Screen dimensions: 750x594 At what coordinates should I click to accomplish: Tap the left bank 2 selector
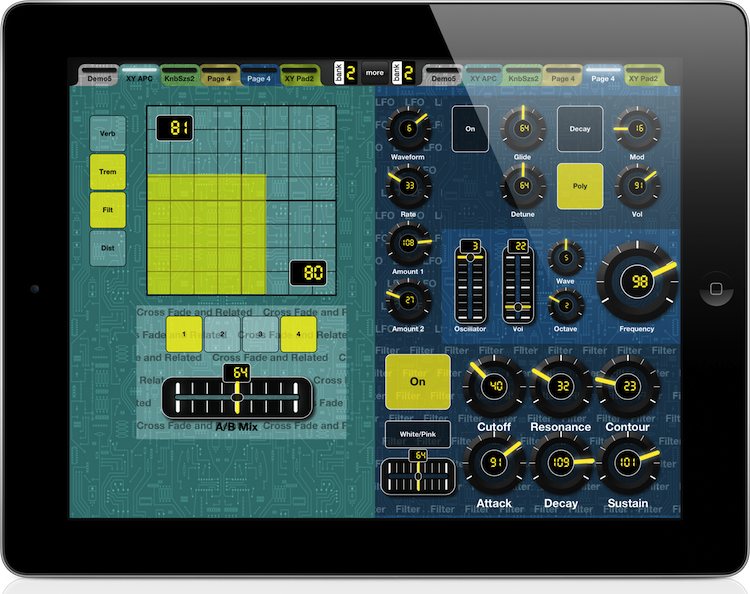345,73
